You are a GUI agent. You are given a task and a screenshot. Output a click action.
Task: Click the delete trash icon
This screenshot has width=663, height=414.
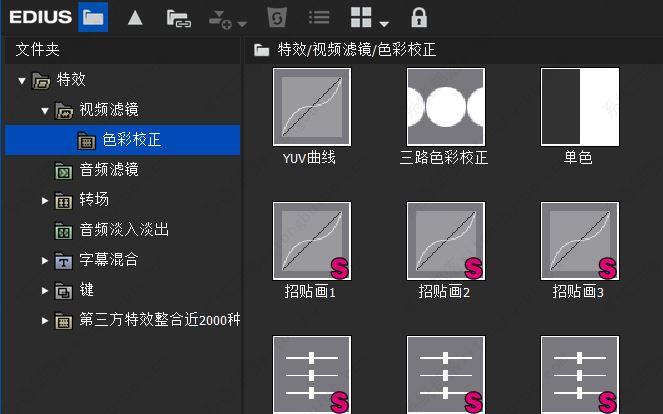coord(277,18)
